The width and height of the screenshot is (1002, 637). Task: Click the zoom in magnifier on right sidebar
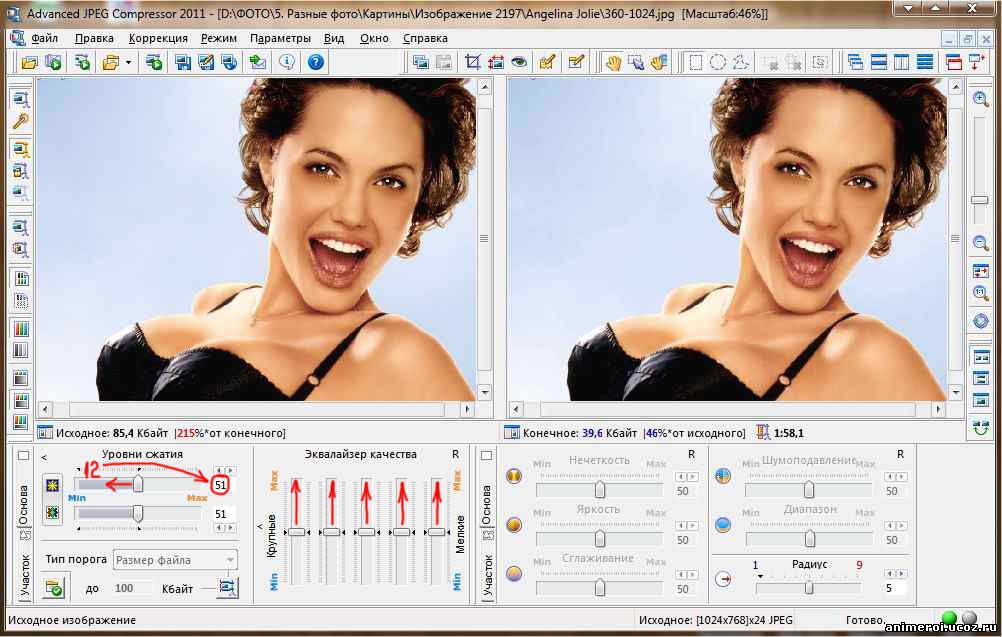[x=980, y=98]
